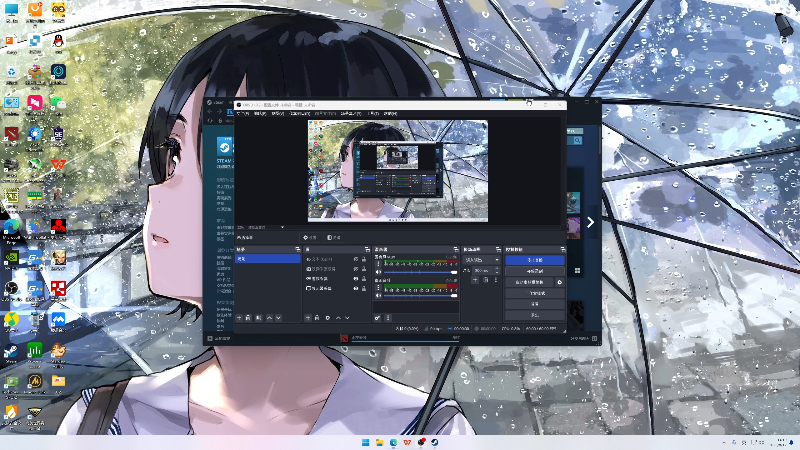This screenshot has width=800, height=450.
Task: Open the File (文件) menu in OBS
Action: (243, 114)
